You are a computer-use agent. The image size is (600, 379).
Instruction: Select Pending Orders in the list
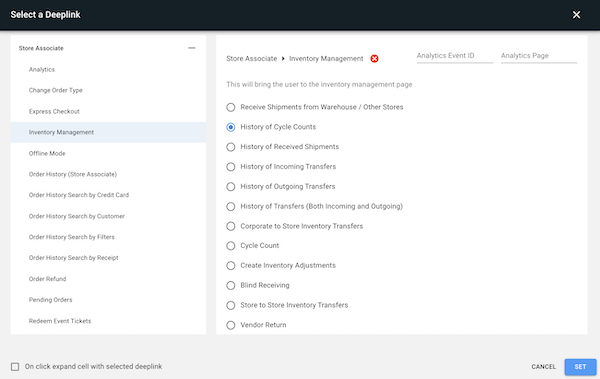(x=108, y=300)
